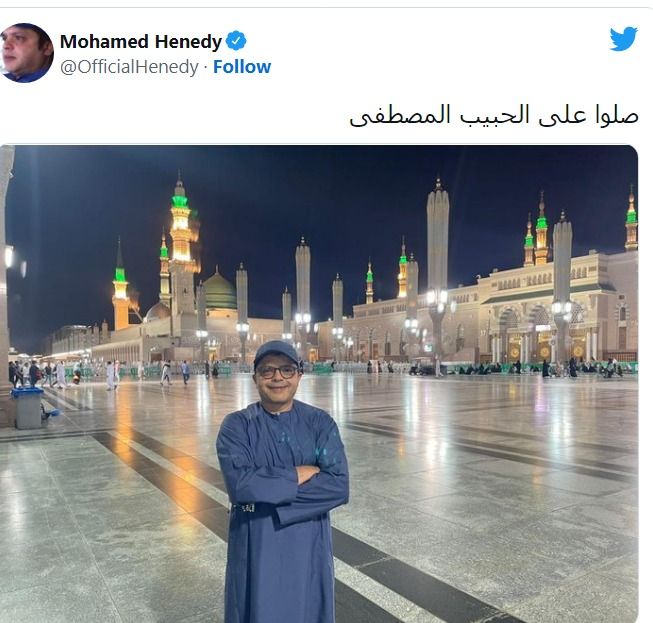
Task: Open the Mohamed Henedy display name
Action: pos(141,41)
